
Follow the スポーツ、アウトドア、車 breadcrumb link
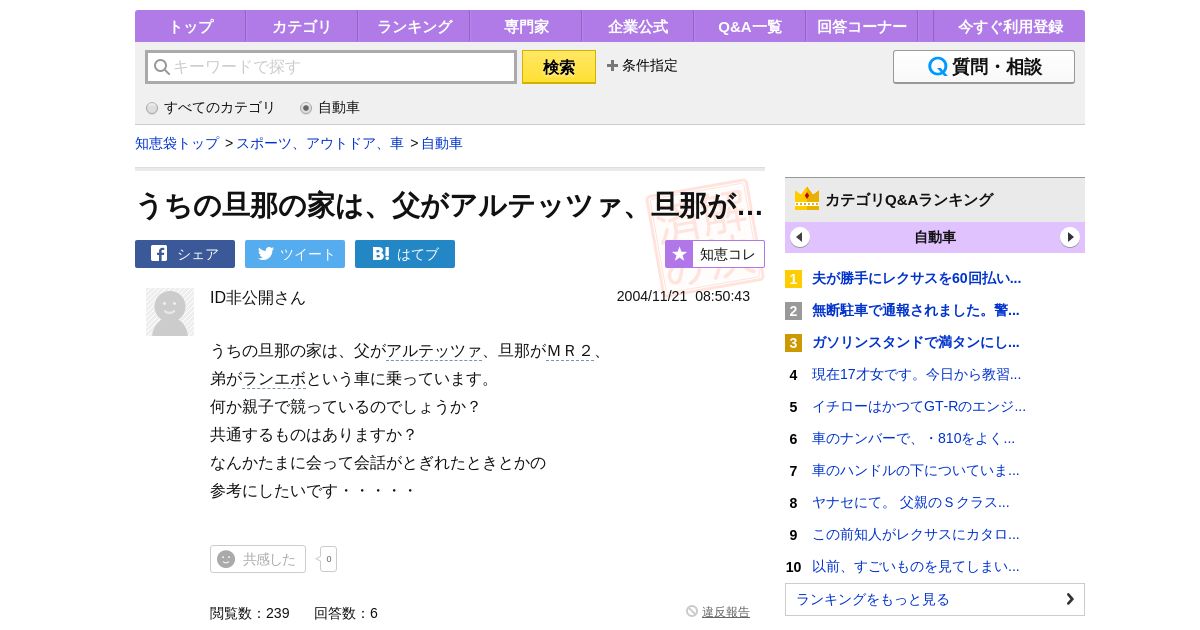point(320,143)
